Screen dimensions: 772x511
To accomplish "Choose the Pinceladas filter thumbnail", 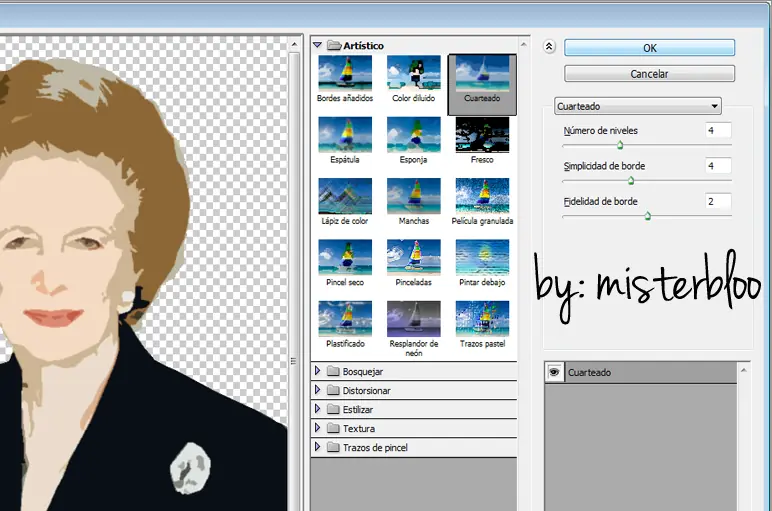I will [414, 257].
